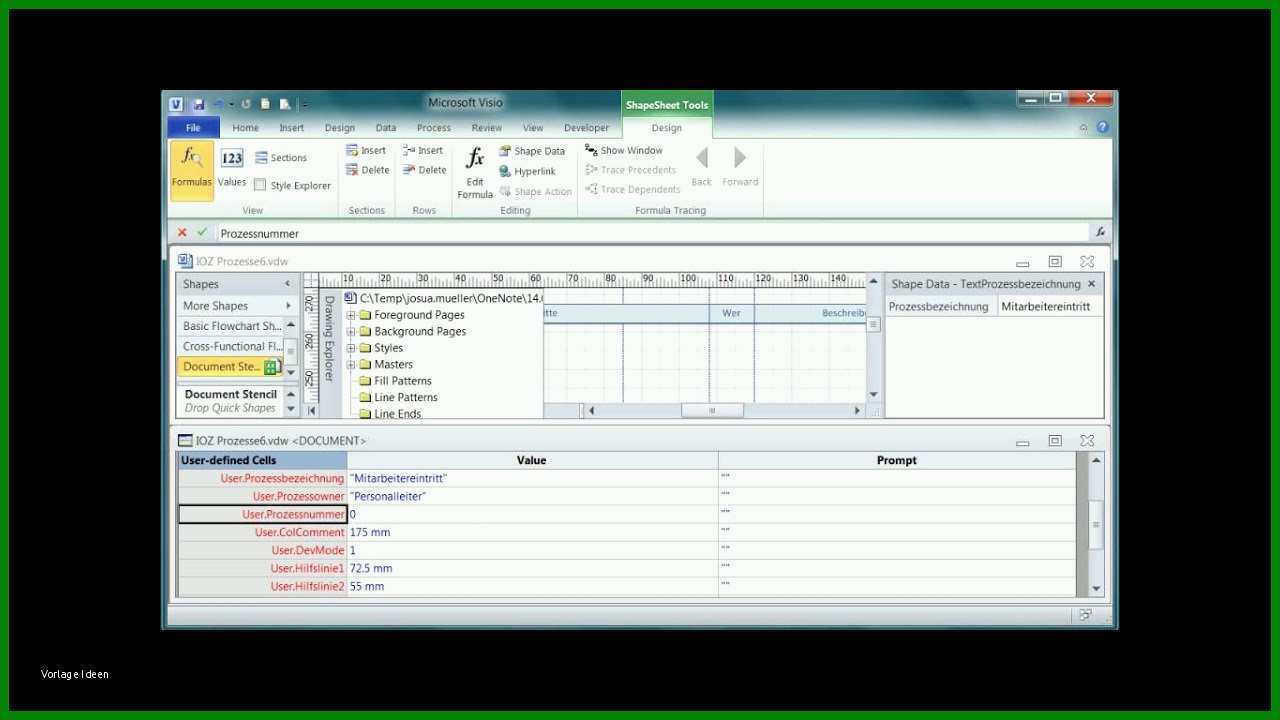Click the "Personalleiter" value cell
The width and height of the screenshot is (1280, 720).
(x=532, y=496)
